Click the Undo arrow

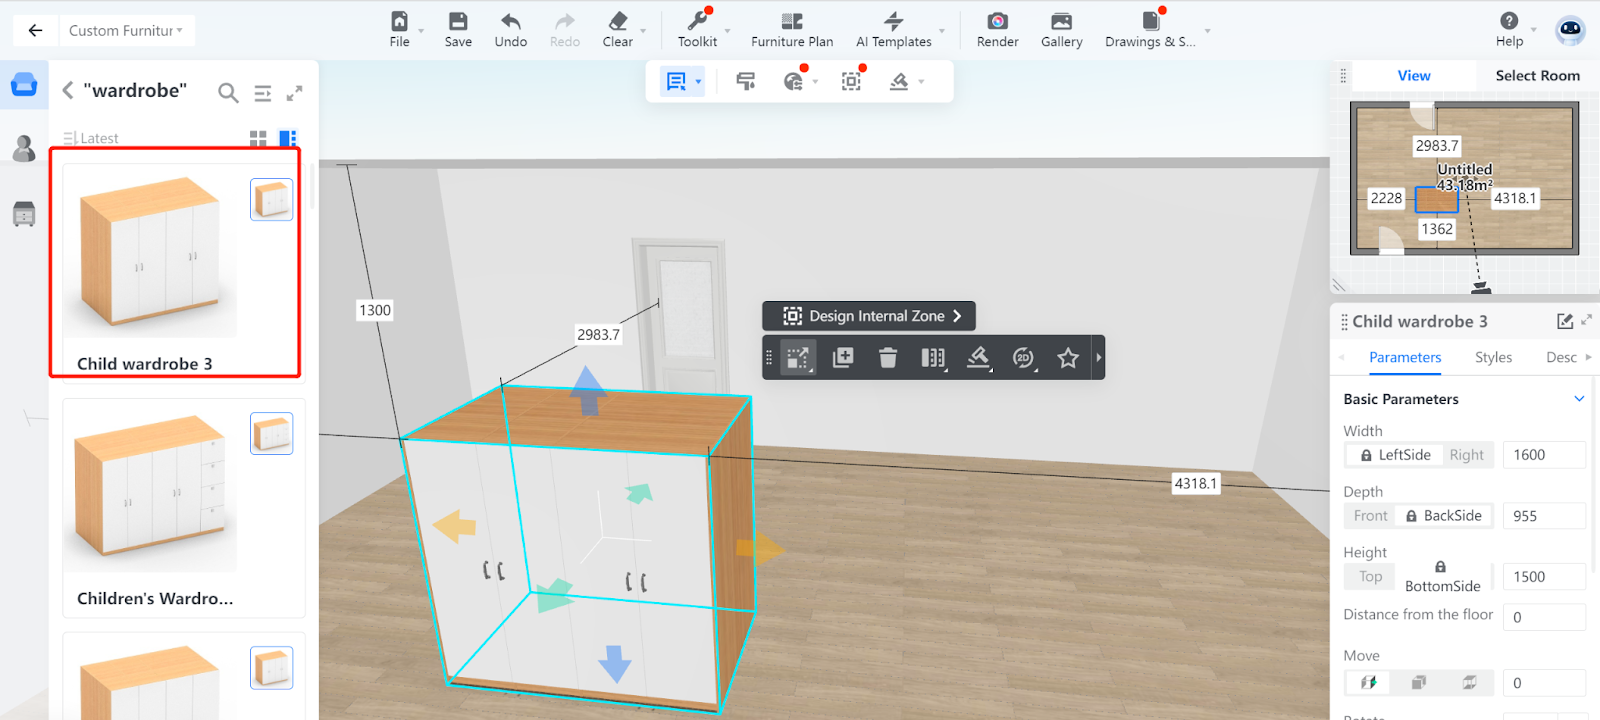pos(510,22)
